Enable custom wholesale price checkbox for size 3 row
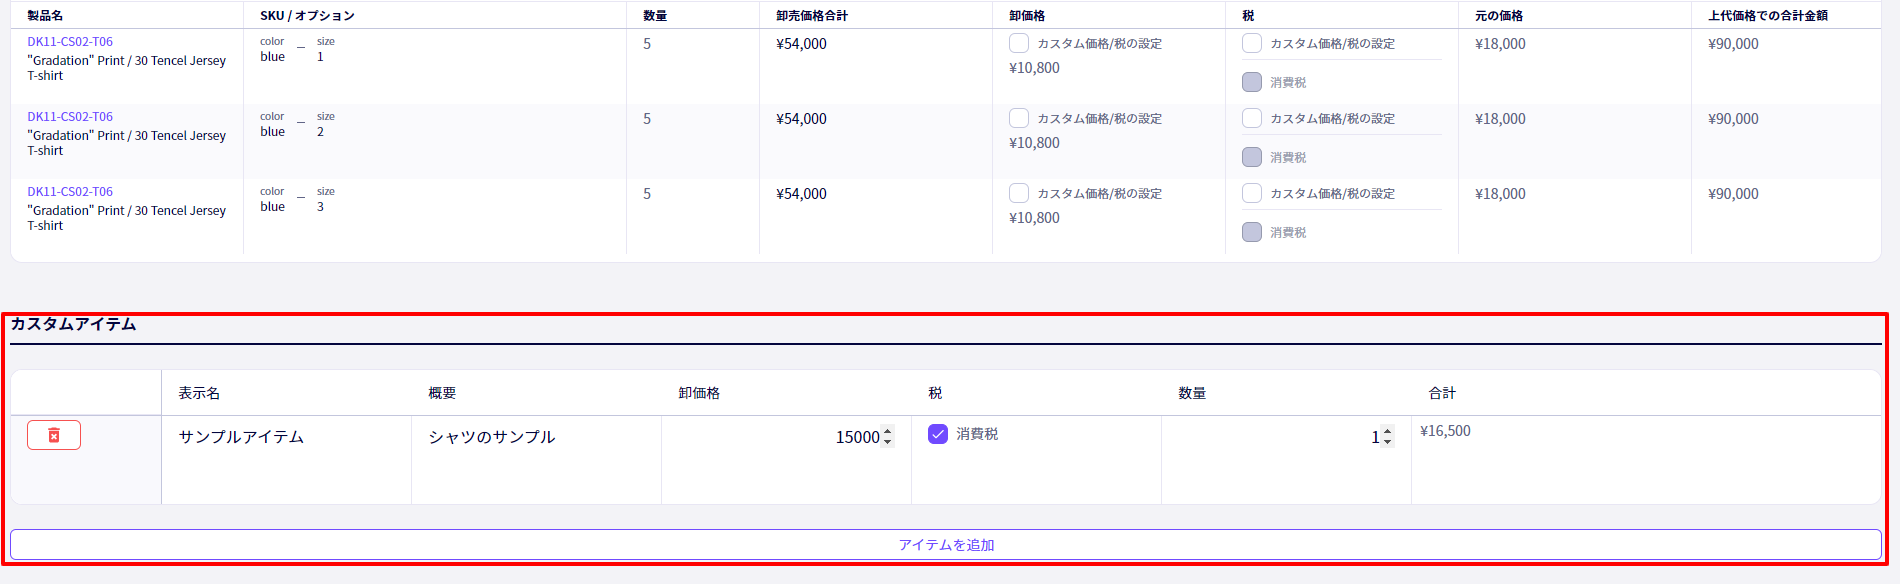Viewport: 1900px width, 584px height. (1019, 193)
